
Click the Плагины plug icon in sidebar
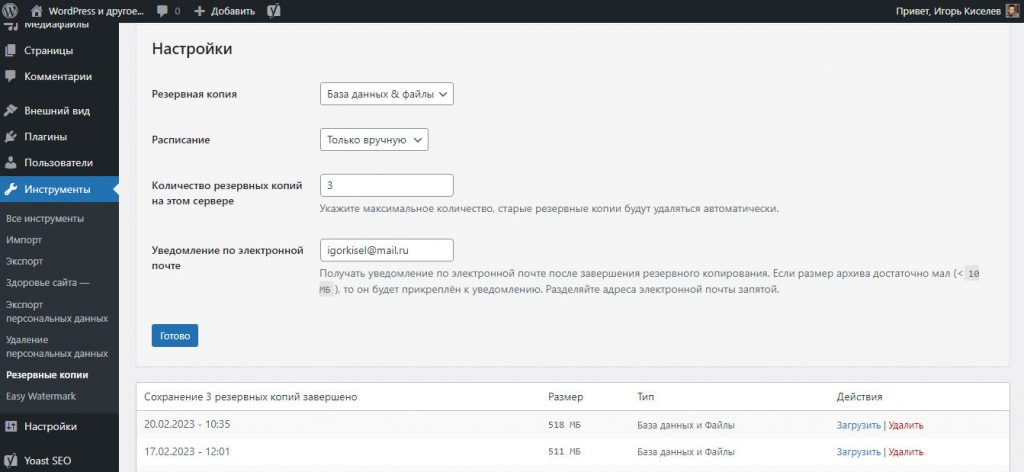11,137
